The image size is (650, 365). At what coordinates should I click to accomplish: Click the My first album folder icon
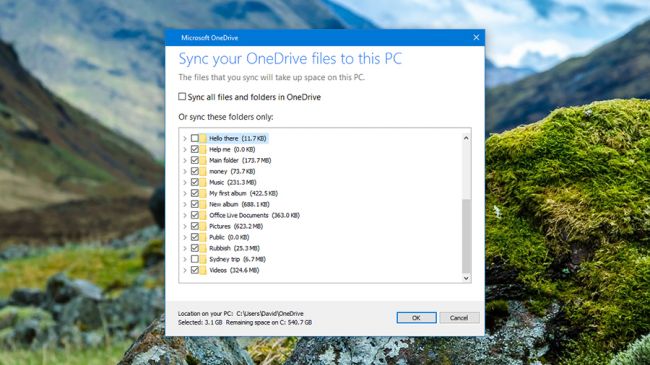tap(203, 193)
